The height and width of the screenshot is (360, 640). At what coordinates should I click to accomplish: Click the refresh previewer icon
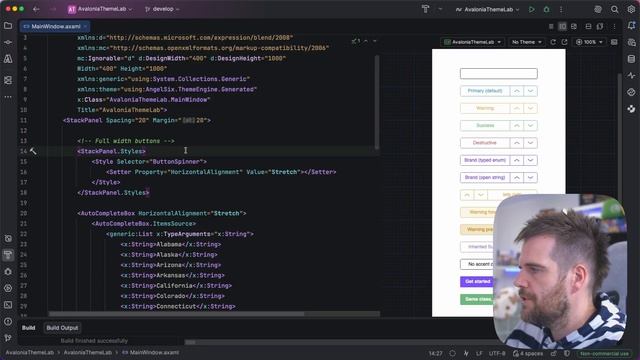[x=553, y=42]
